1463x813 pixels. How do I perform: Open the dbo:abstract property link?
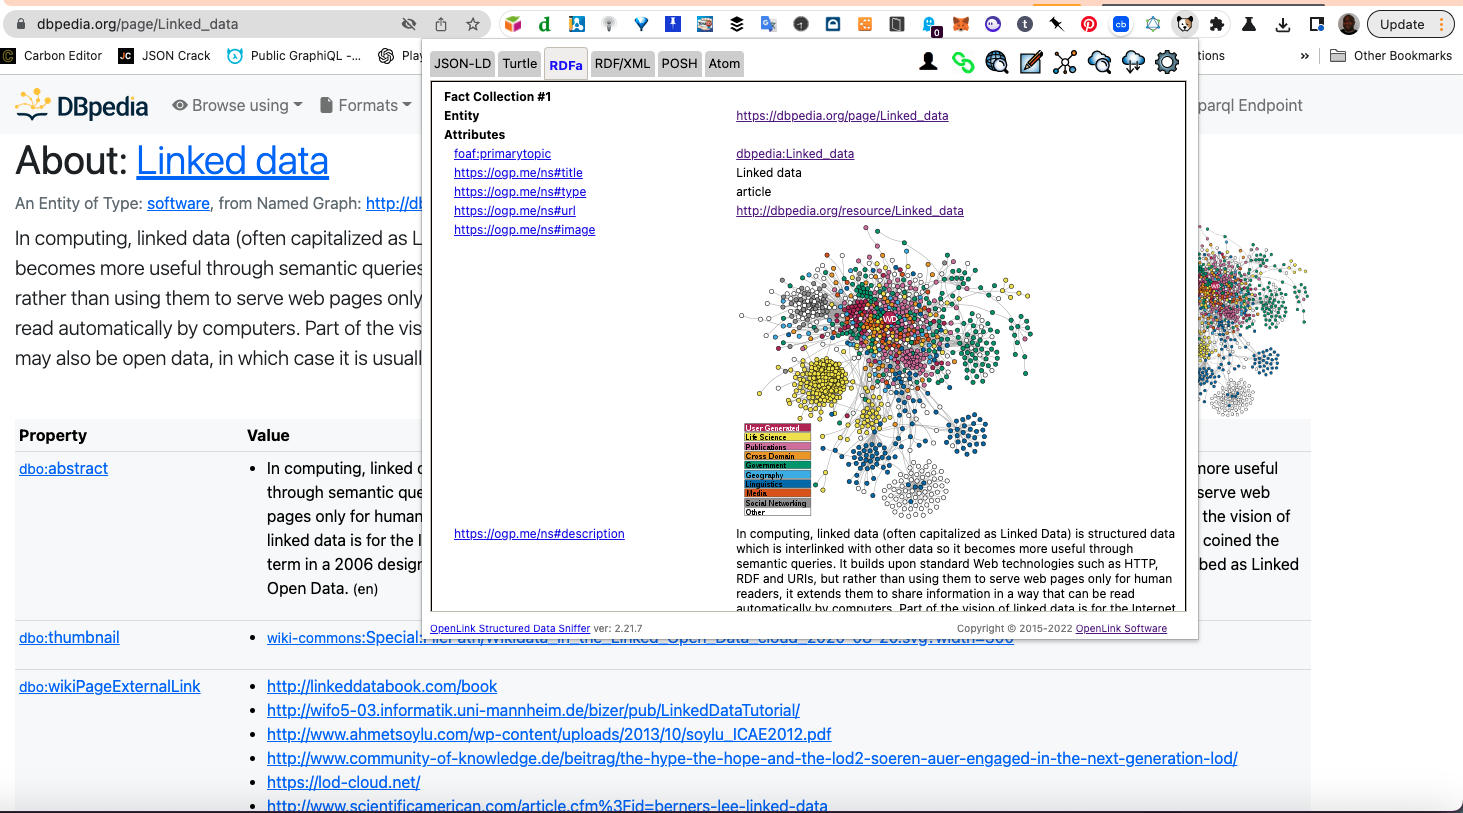click(63, 468)
